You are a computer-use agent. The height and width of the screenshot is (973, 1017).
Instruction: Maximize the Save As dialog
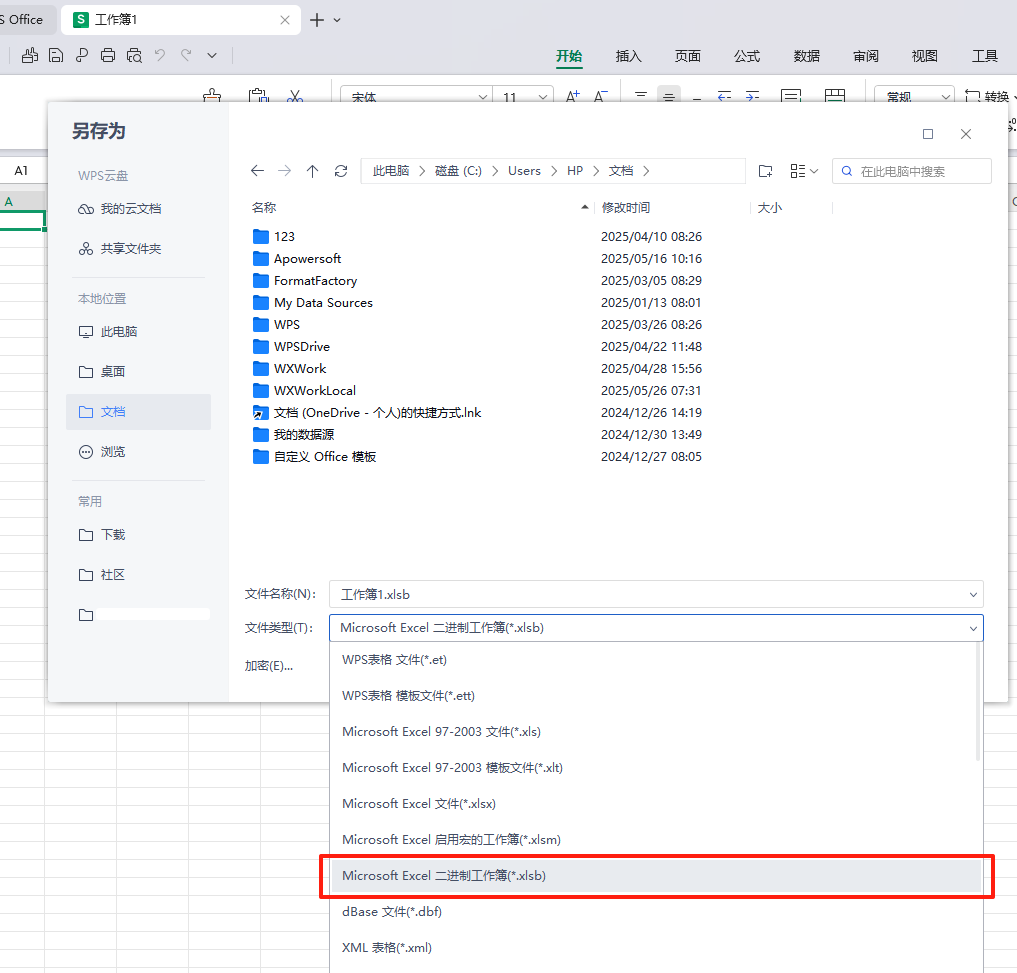click(x=928, y=134)
